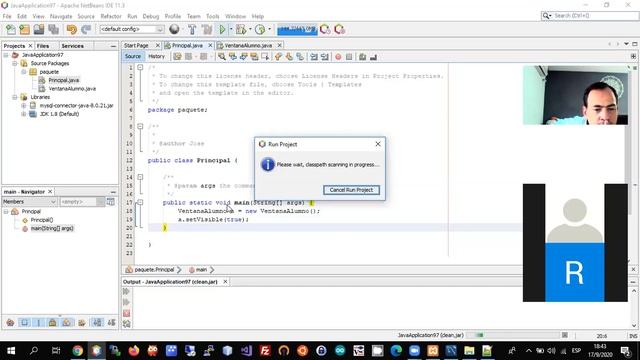Click Clean and Build Project icon
This screenshot has height=360, width=640.
(x=207, y=29)
